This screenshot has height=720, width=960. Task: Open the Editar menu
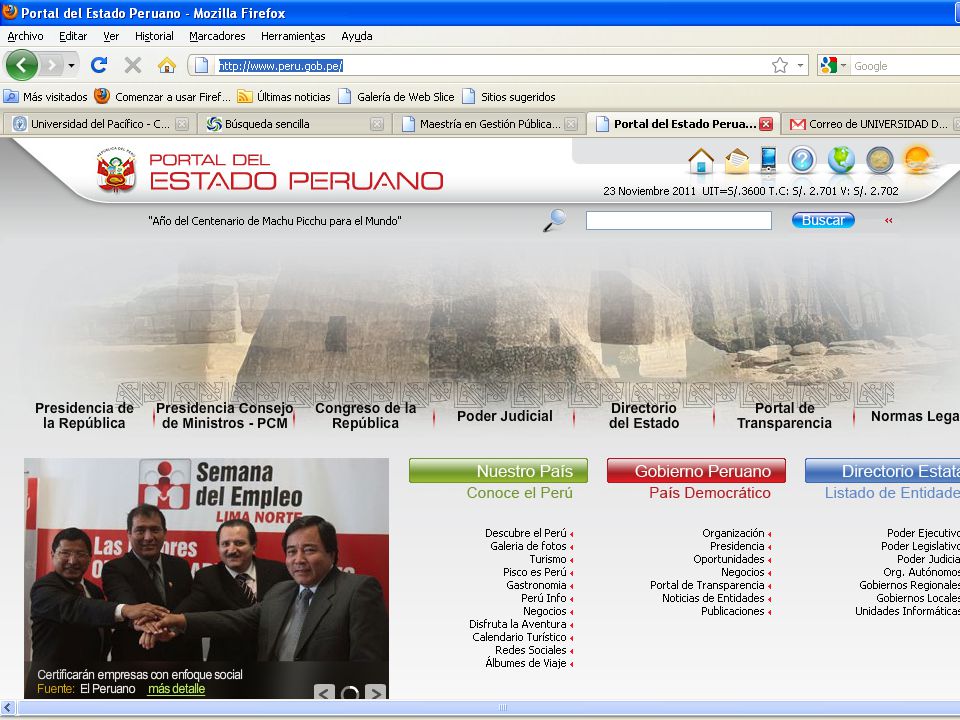click(x=73, y=36)
